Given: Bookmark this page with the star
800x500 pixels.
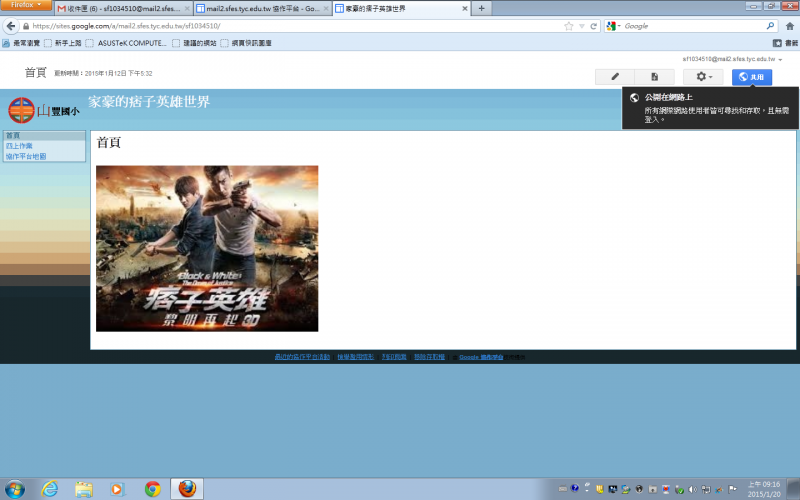Looking at the screenshot, I should [569, 26].
